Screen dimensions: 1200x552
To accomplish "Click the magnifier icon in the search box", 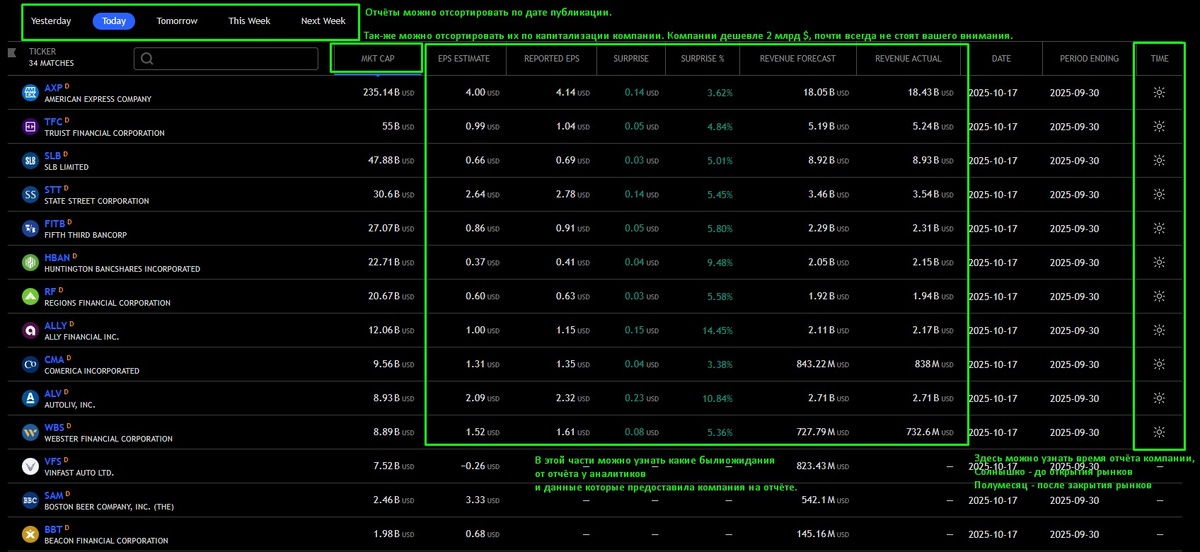I will 148,58.
